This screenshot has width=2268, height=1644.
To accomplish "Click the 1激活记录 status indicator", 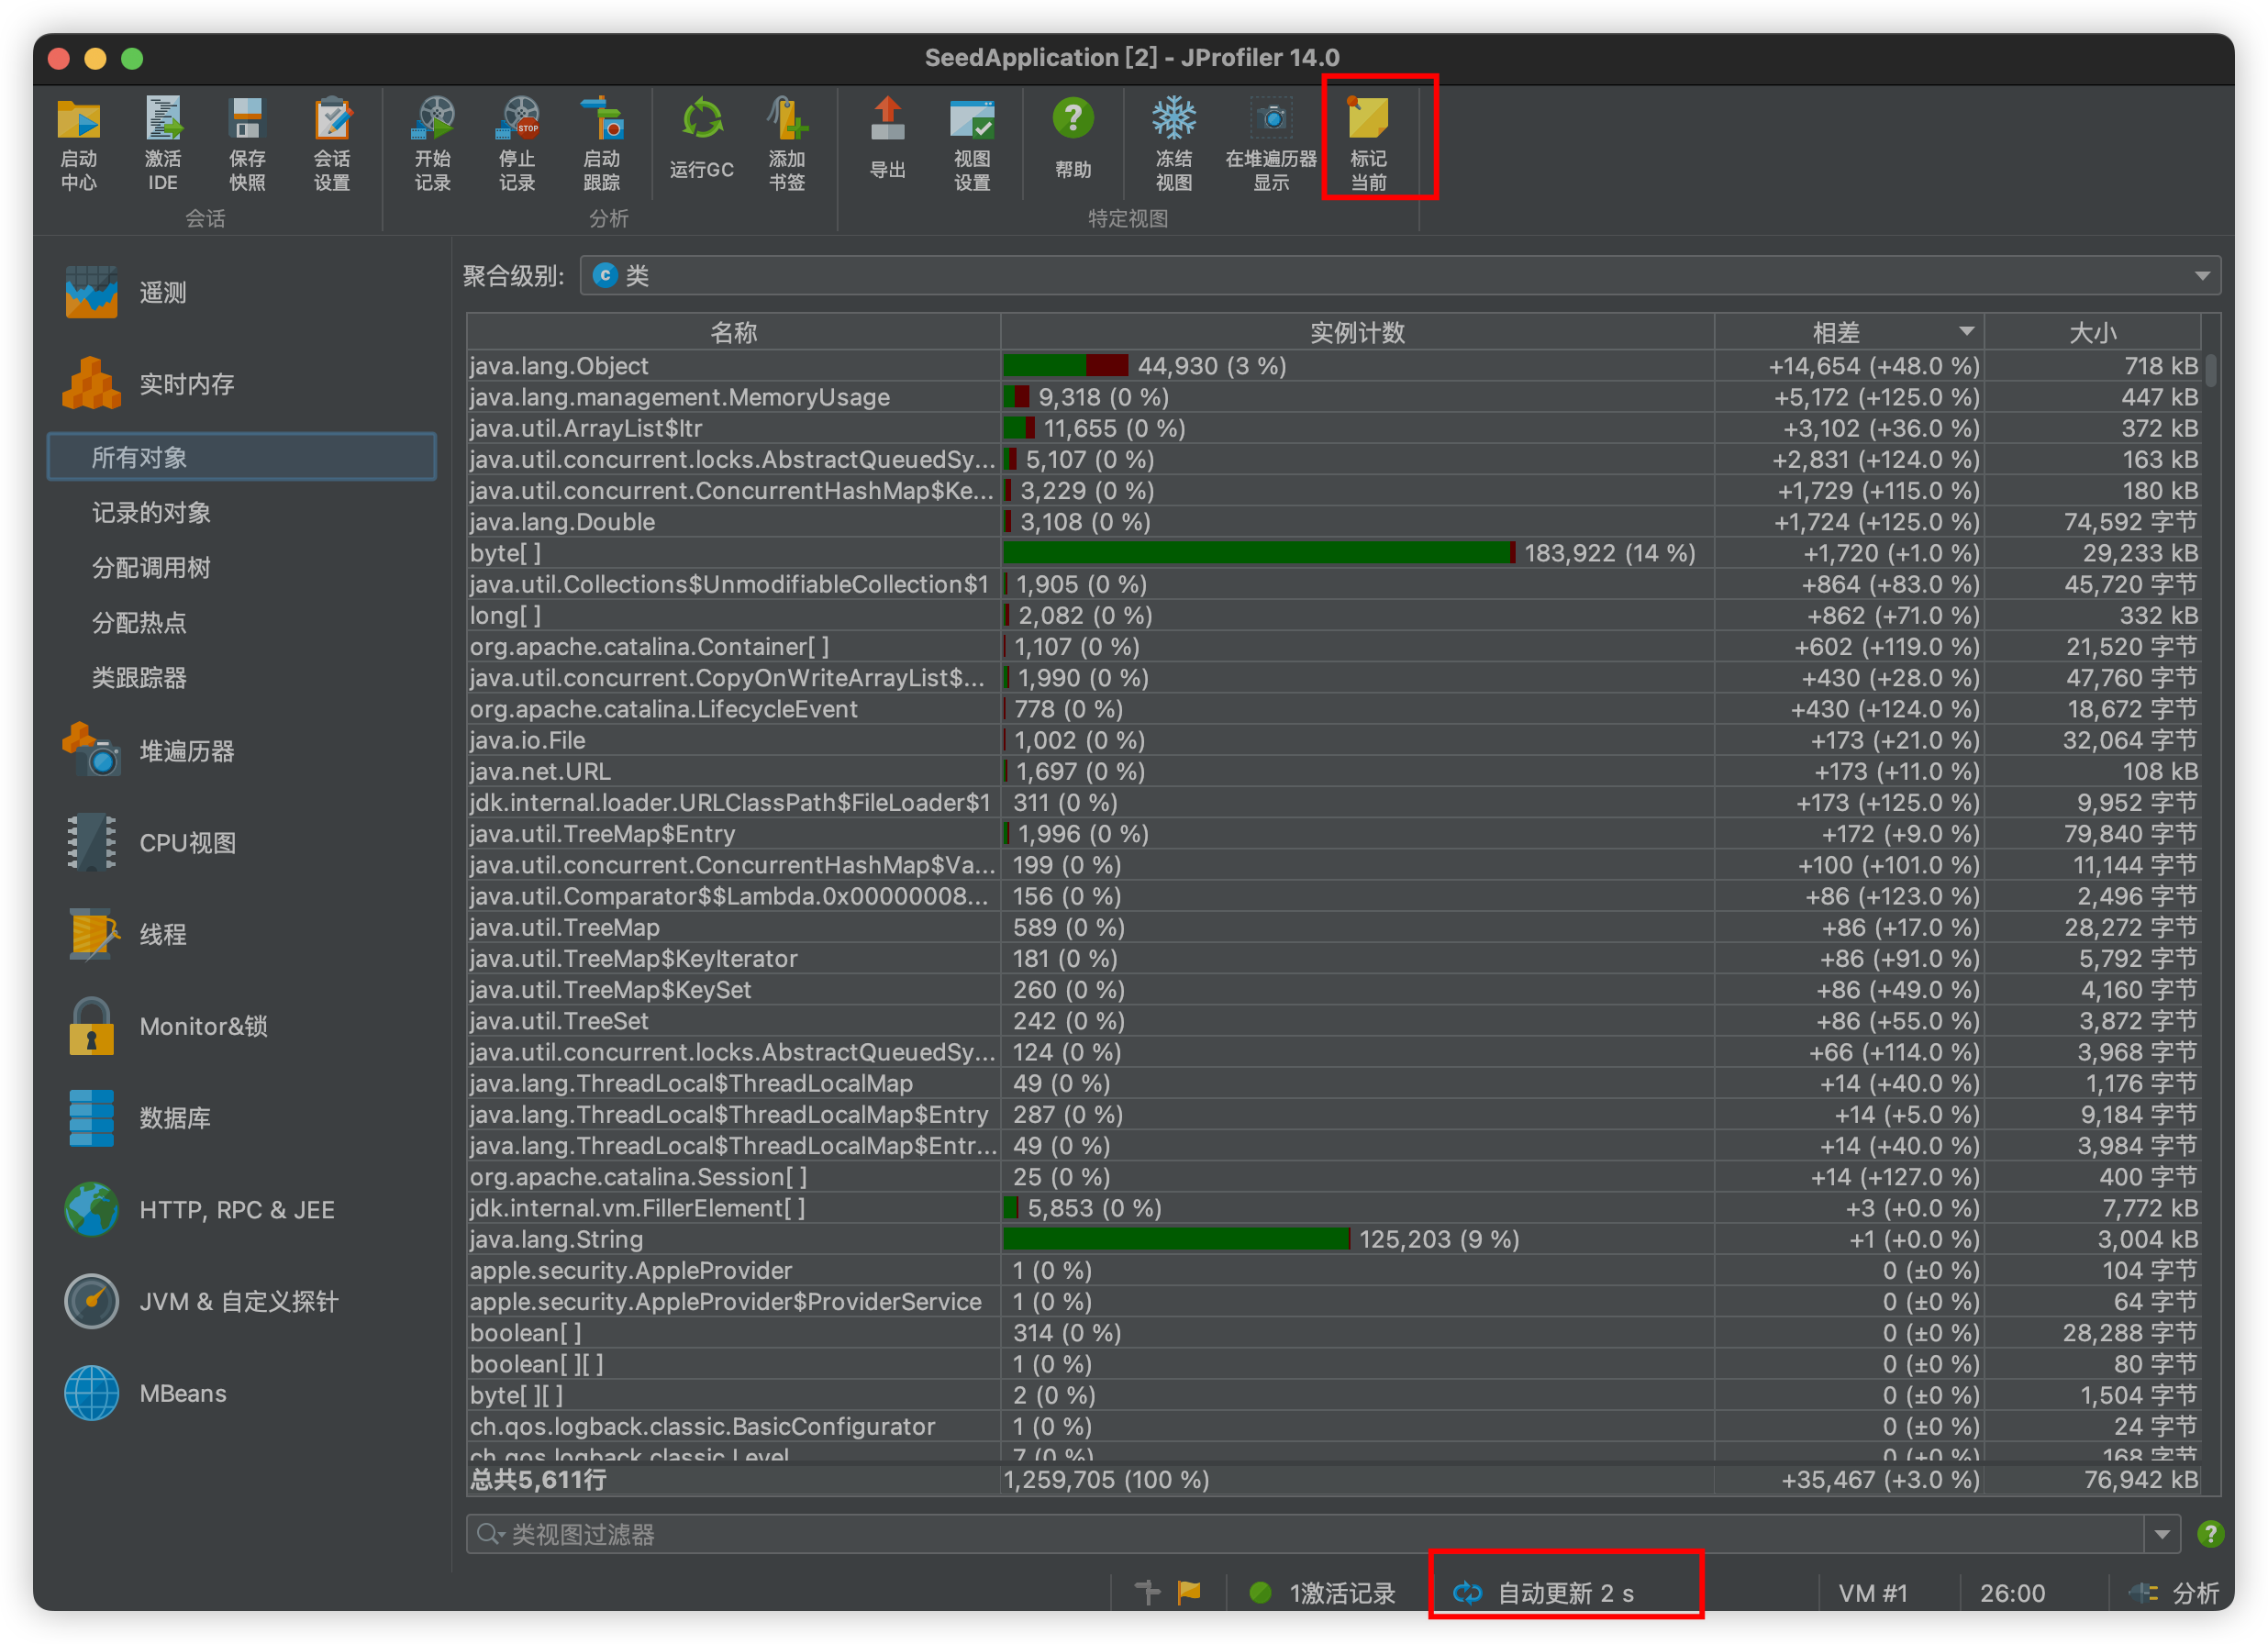I will (1322, 1593).
